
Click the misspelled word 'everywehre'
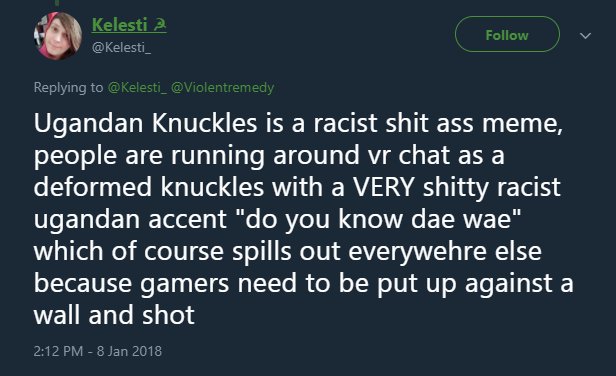417,251
